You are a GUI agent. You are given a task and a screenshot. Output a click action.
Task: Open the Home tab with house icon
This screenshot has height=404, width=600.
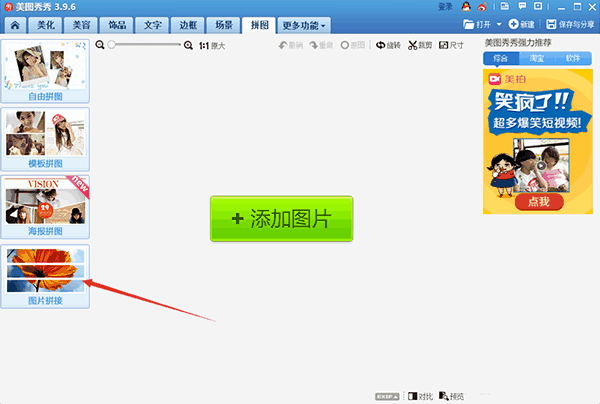[x=14, y=24]
